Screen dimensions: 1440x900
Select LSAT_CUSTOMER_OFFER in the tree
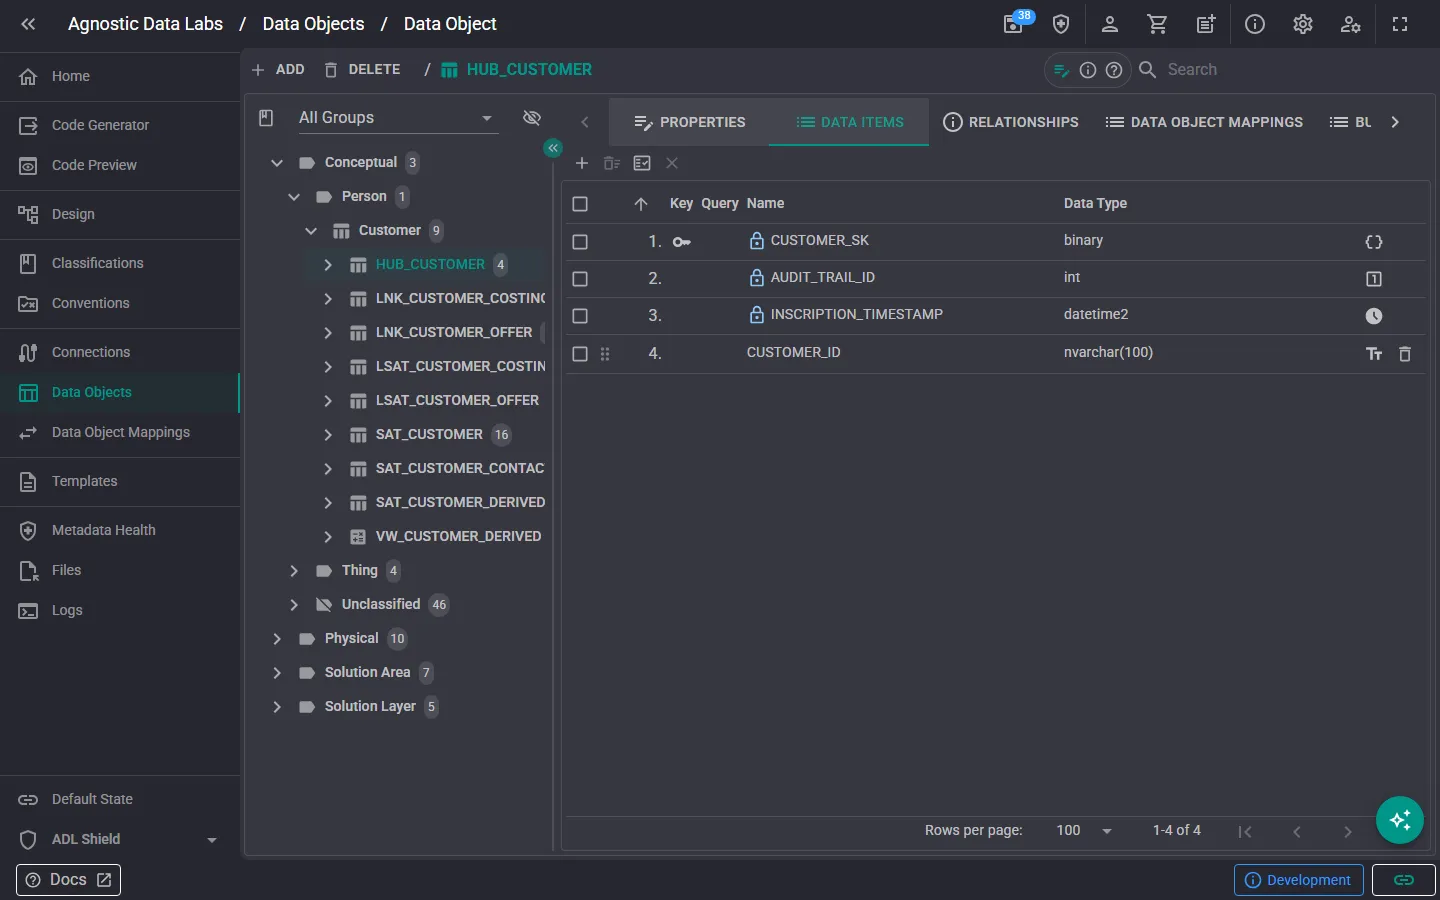tap(457, 401)
